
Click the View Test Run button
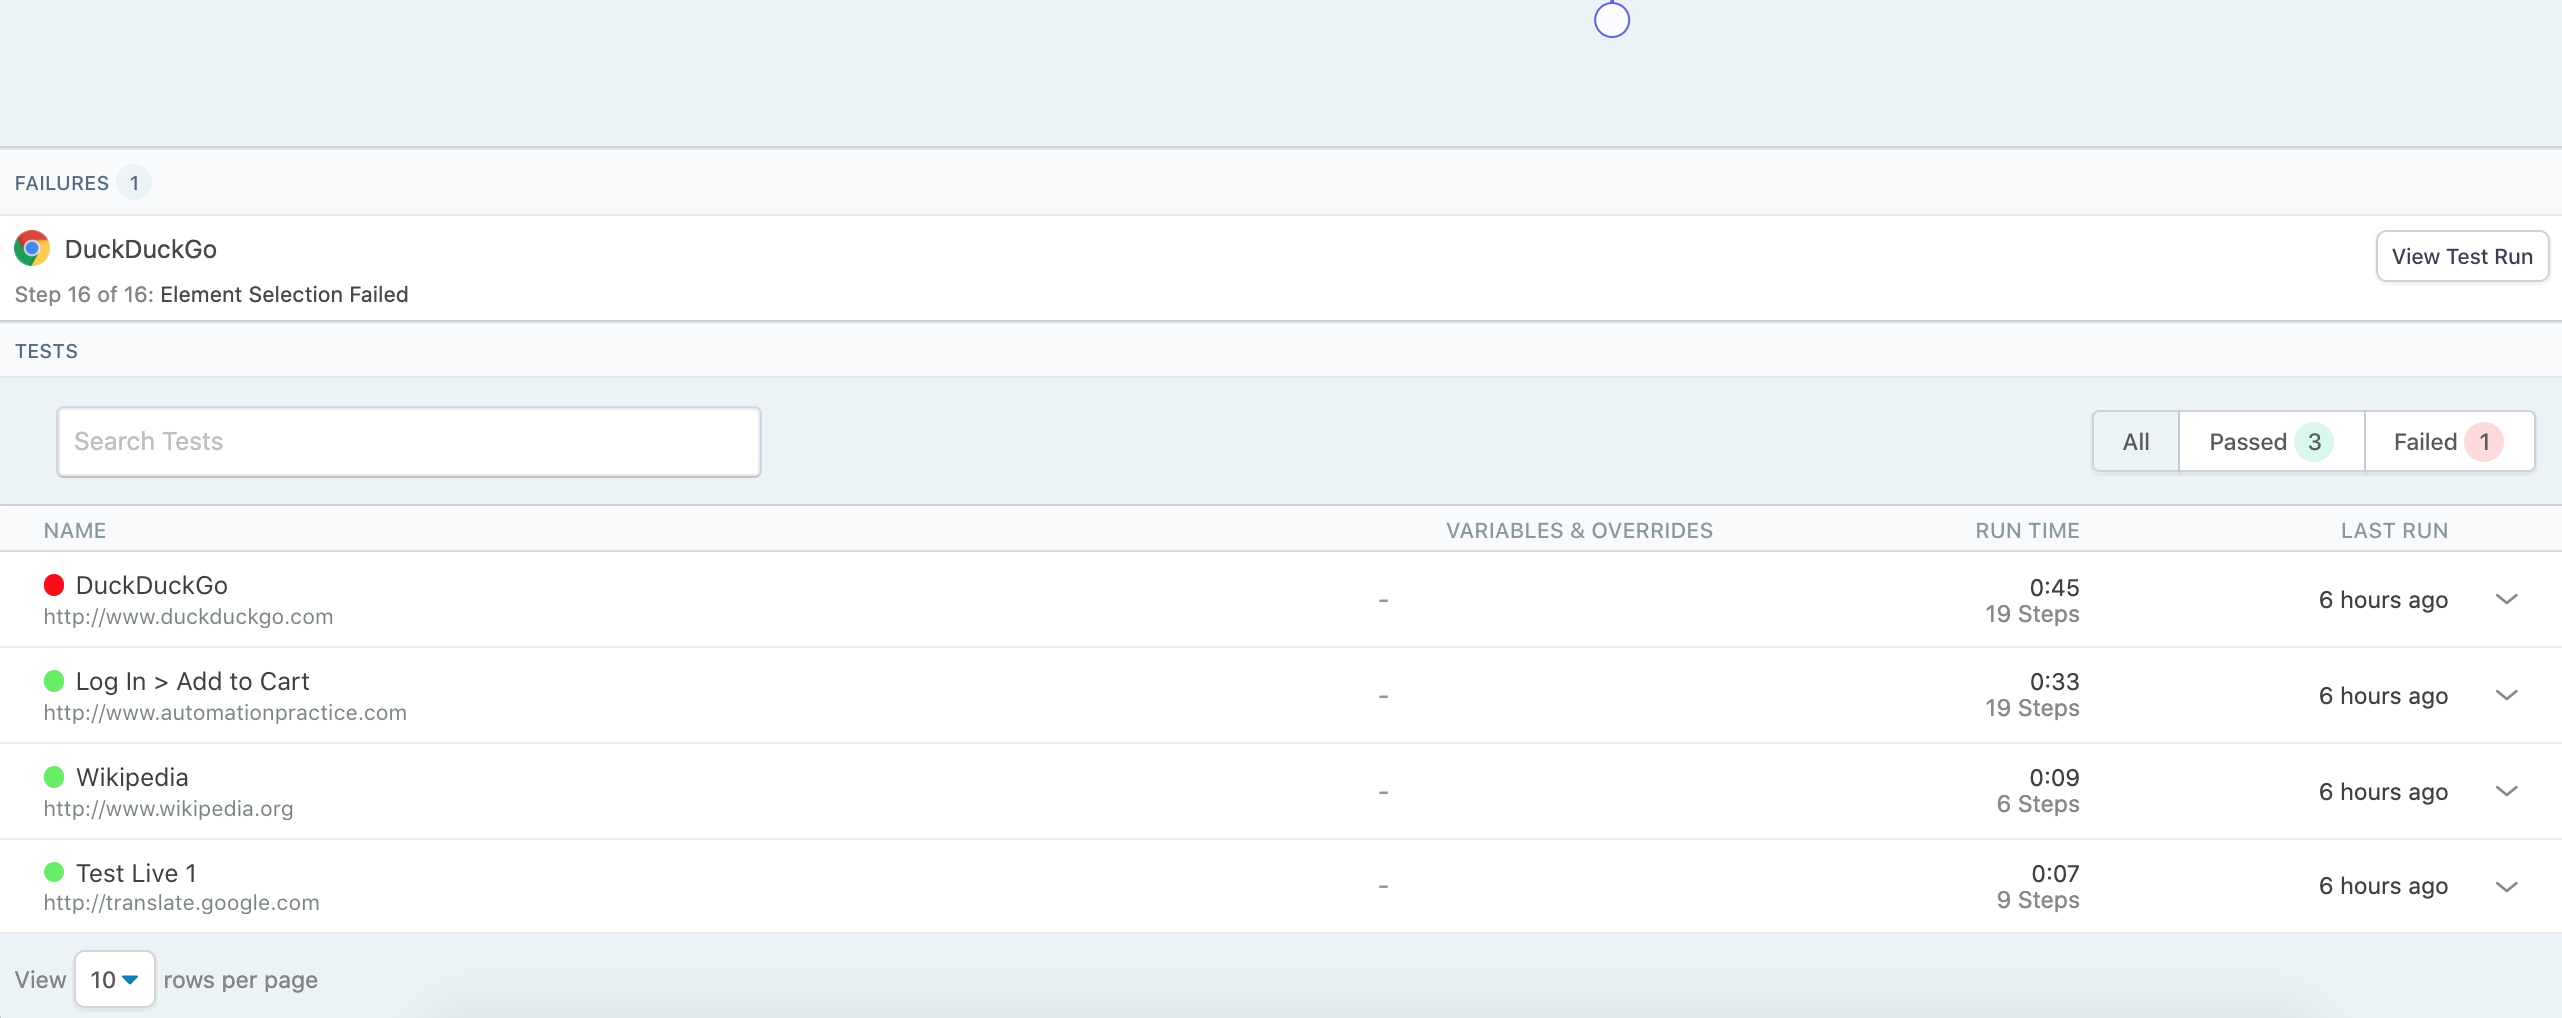click(x=2462, y=256)
